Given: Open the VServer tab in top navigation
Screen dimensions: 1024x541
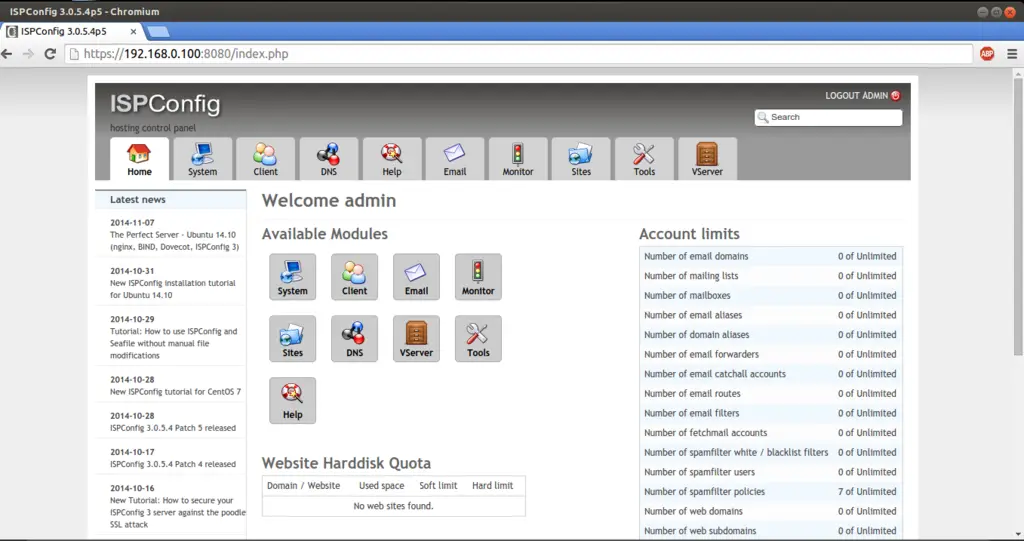Looking at the screenshot, I should coord(707,159).
